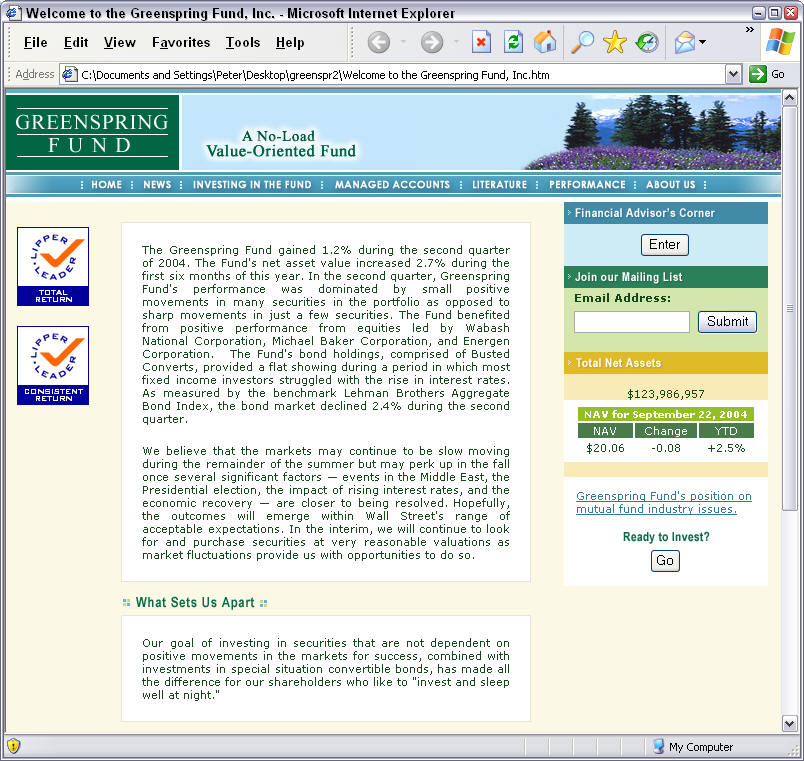Click the Join our Mailing List heading

click(x=629, y=277)
